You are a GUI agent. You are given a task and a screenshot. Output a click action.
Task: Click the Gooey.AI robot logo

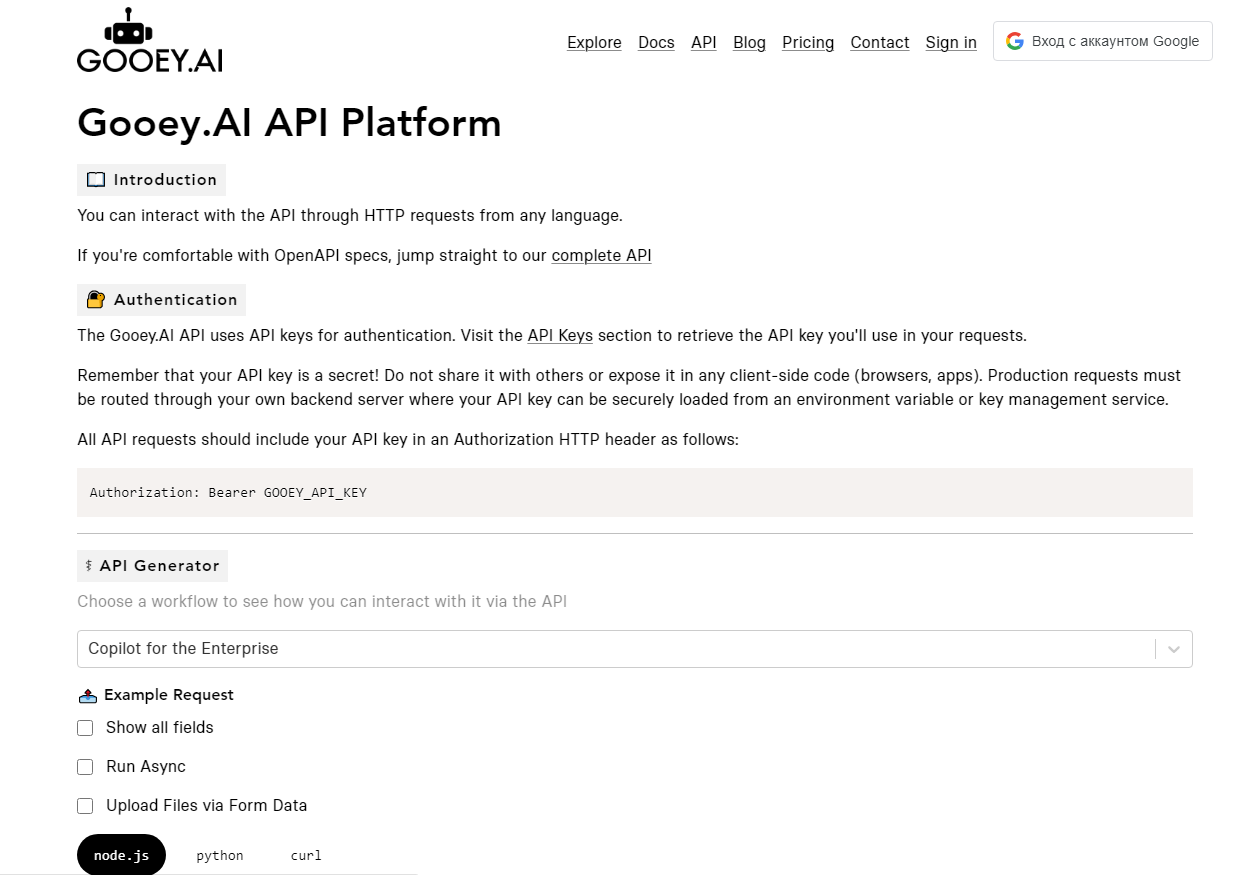click(149, 40)
